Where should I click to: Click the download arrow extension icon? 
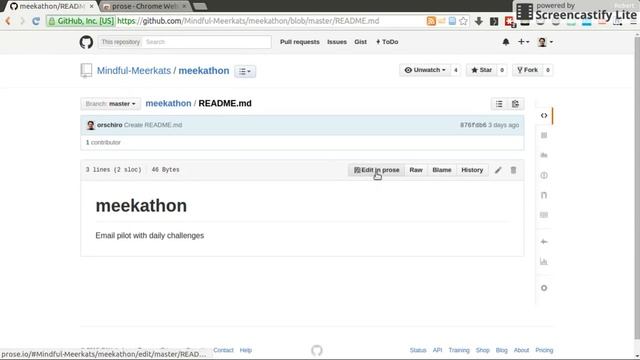click(479, 21)
